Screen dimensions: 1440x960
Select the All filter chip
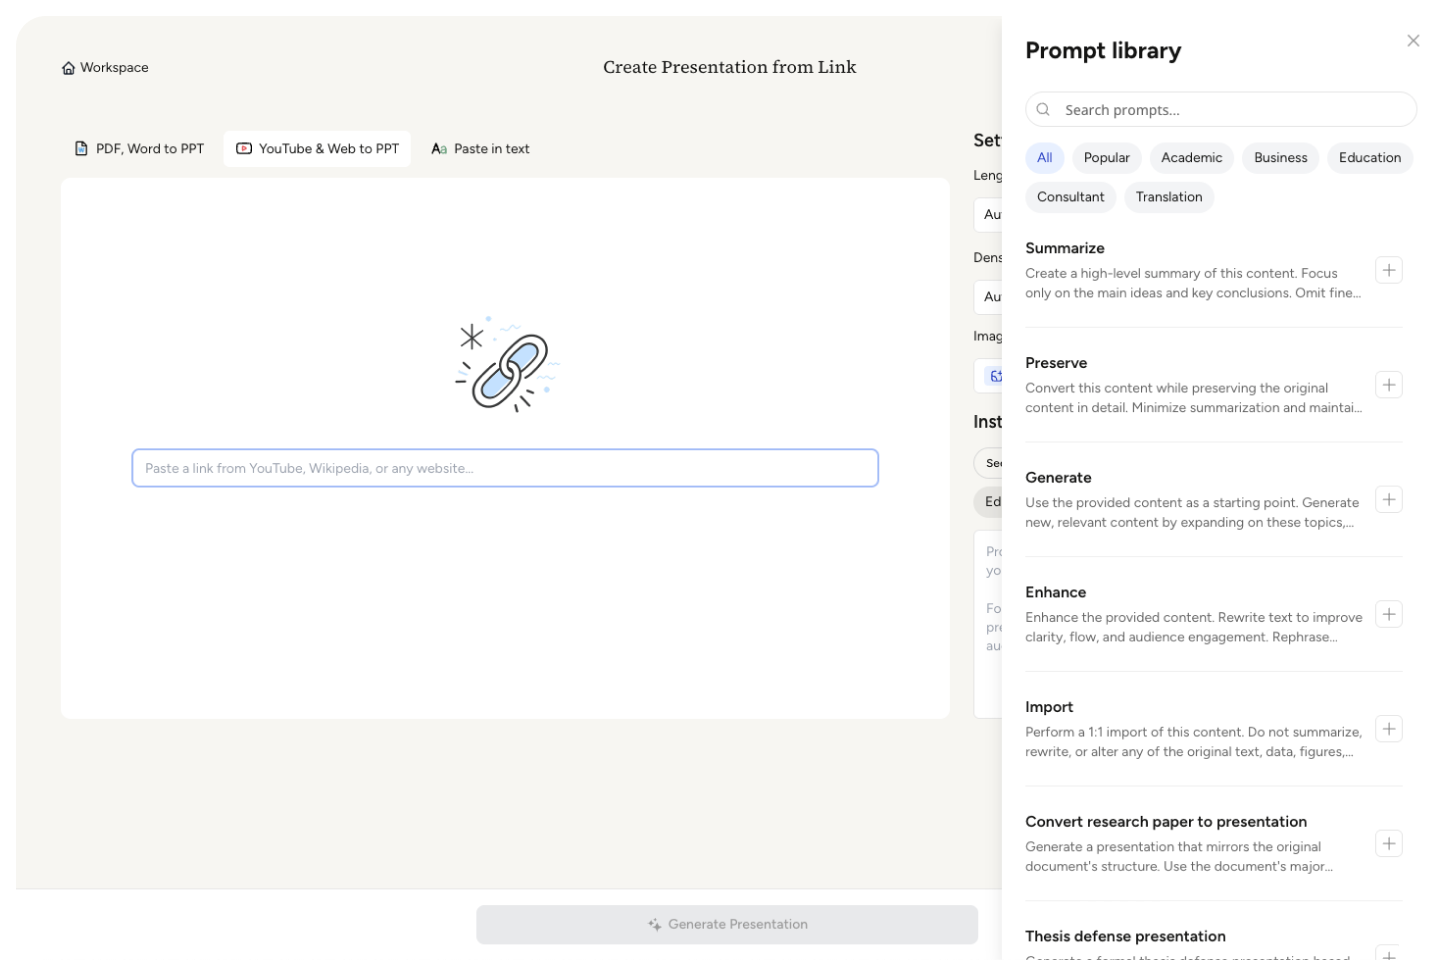1044,158
